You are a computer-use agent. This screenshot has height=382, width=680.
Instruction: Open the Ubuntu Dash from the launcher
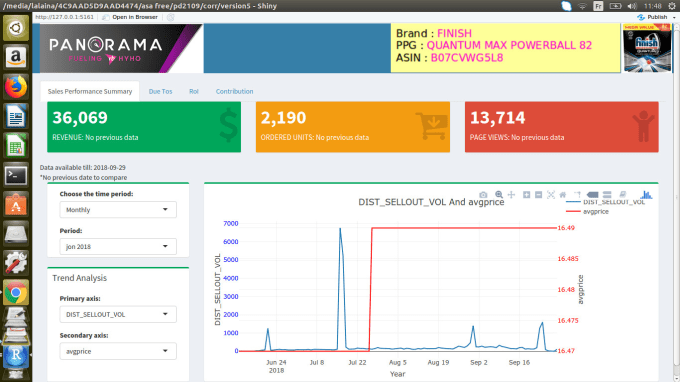coord(16,29)
